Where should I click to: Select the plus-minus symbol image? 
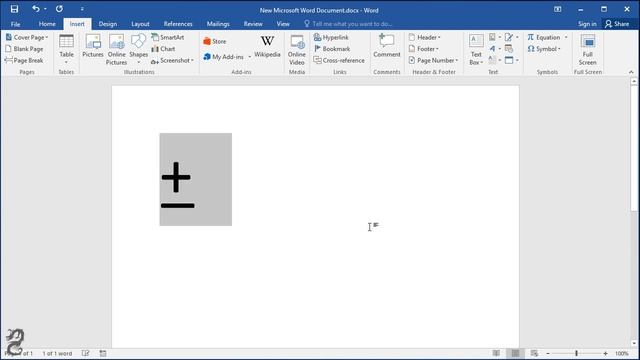point(196,179)
